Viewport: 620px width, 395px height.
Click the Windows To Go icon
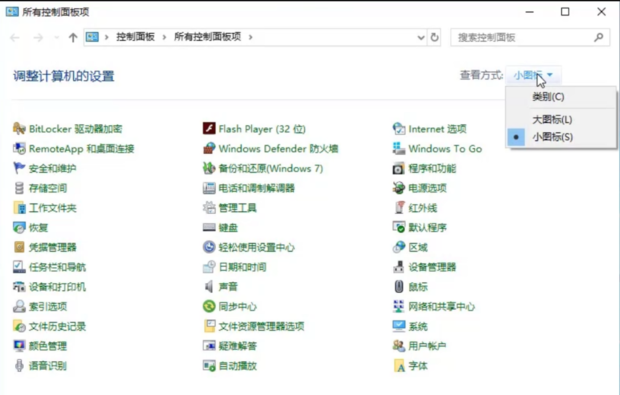click(399, 148)
